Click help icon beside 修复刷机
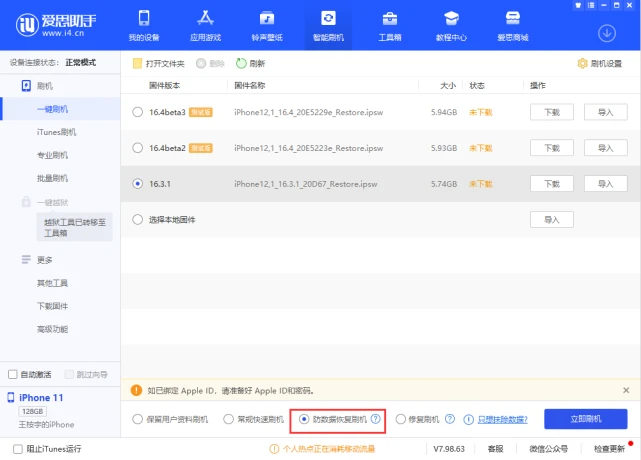This screenshot has height=460, width=641. (x=450, y=419)
